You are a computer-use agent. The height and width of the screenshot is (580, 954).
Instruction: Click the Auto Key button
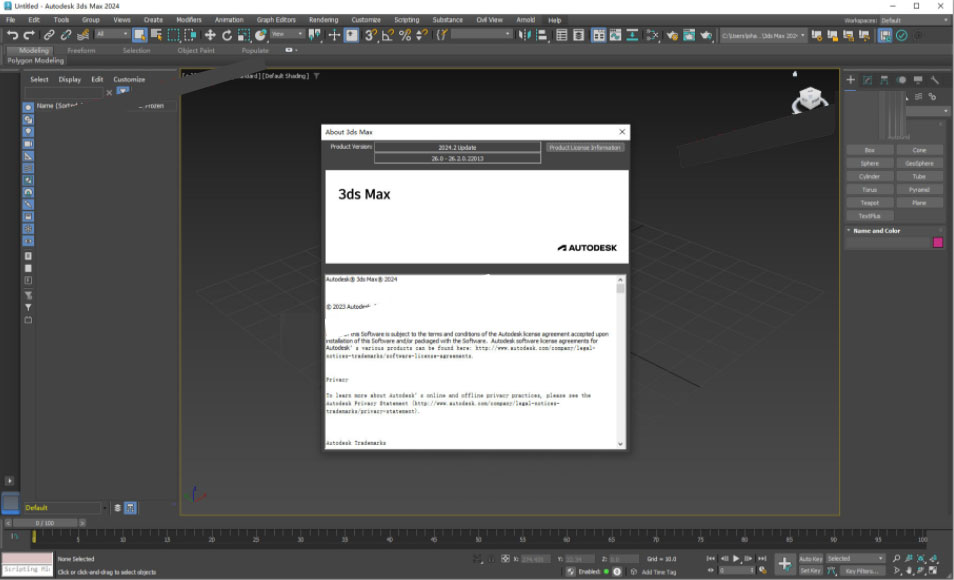pos(810,559)
